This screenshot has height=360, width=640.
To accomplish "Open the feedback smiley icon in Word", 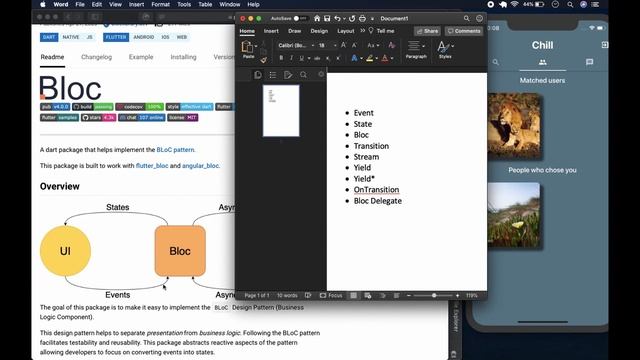I will coord(479,18).
